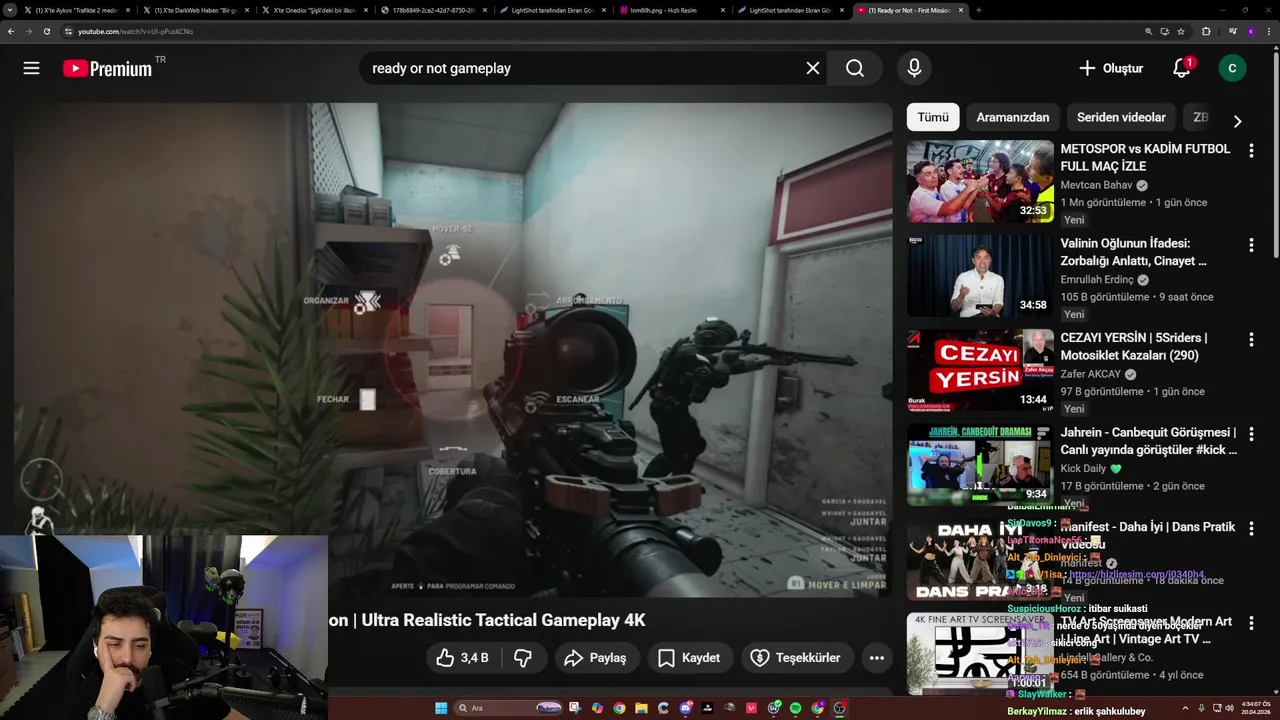Viewport: 1280px width, 720px height.
Task: Click Oluştur create button
Action: (x=1110, y=68)
